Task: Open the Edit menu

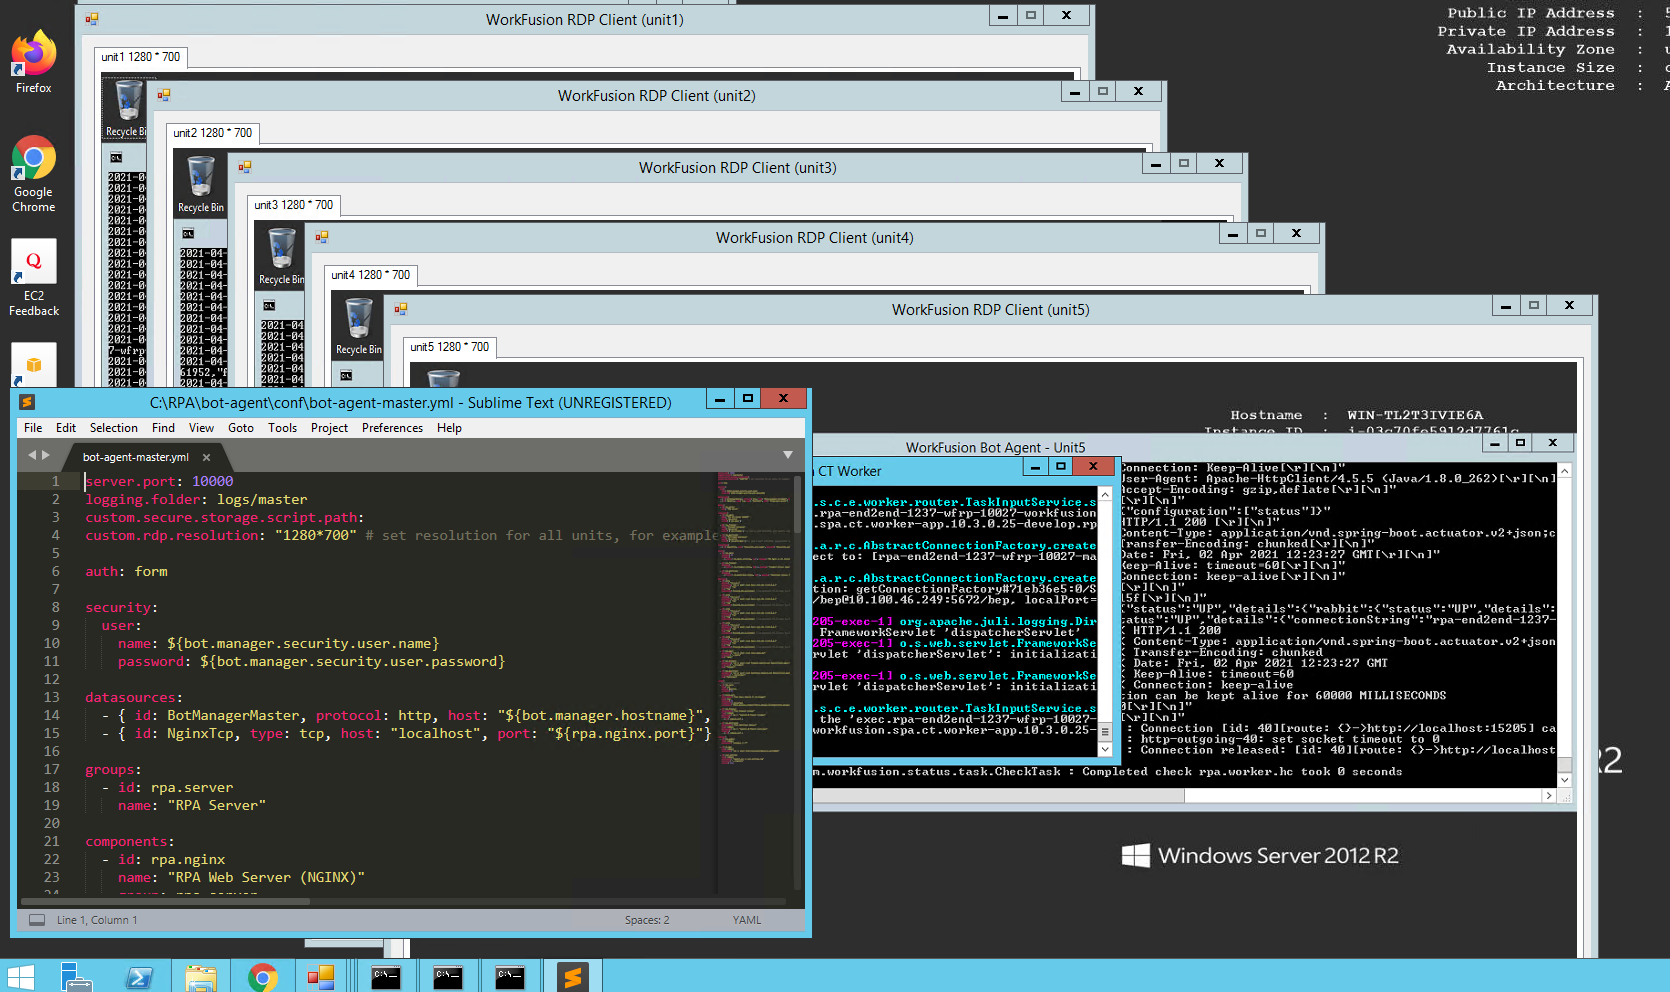Action: [x=66, y=428]
